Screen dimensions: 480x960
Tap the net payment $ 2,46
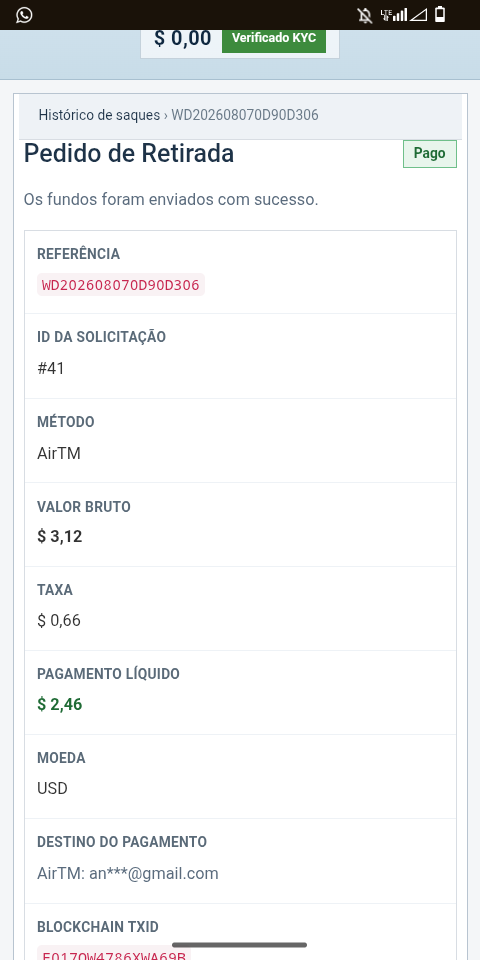(x=59, y=705)
